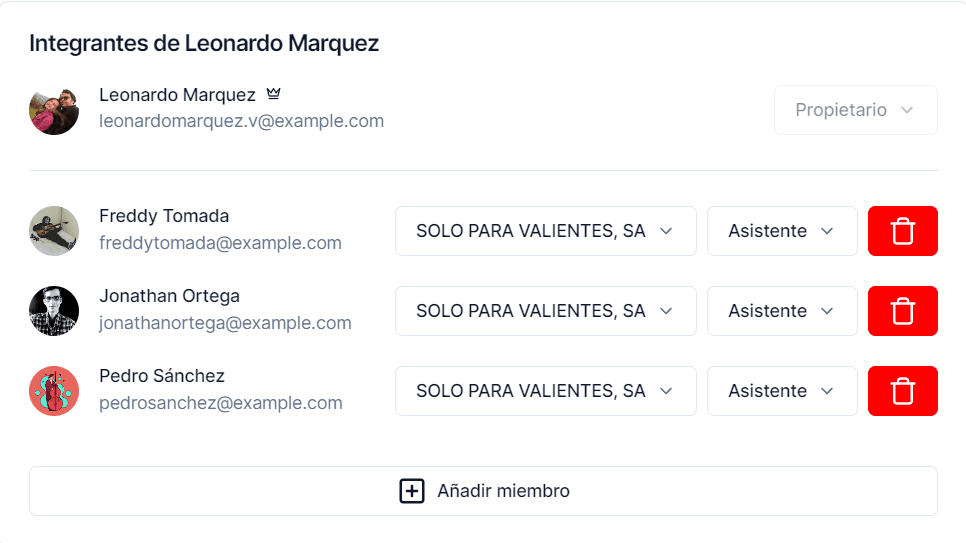Image resolution: width=966 pixels, height=543 pixels.
Task: Delete Freddy Tomada with trash icon
Action: (x=902, y=231)
